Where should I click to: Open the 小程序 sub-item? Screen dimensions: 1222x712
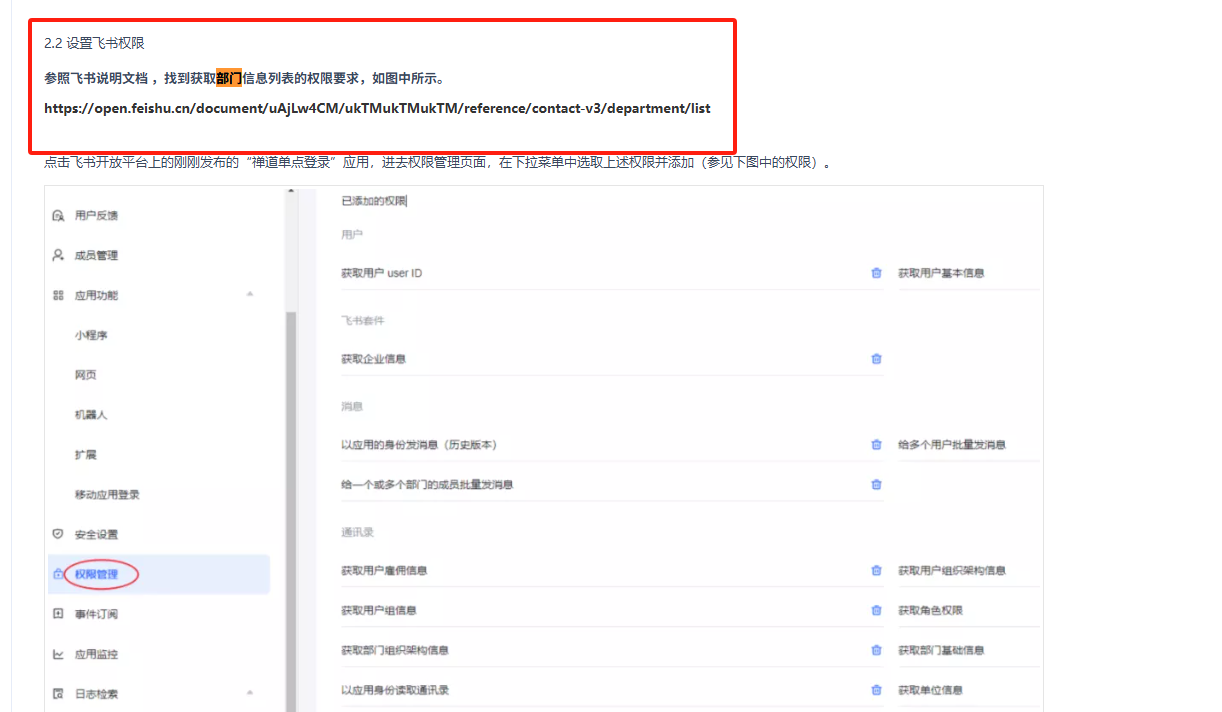tap(91, 335)
